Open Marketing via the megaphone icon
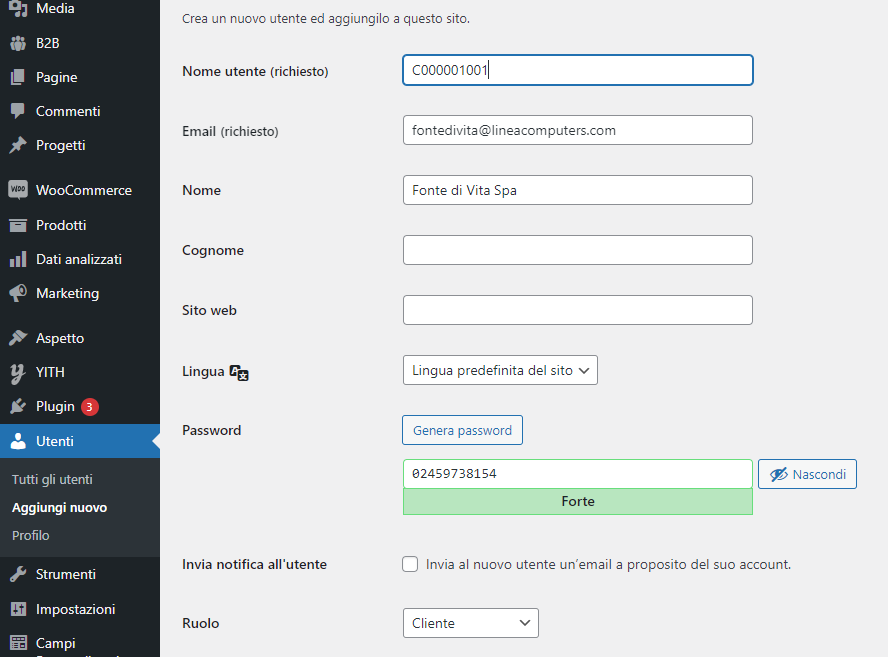 18,293
